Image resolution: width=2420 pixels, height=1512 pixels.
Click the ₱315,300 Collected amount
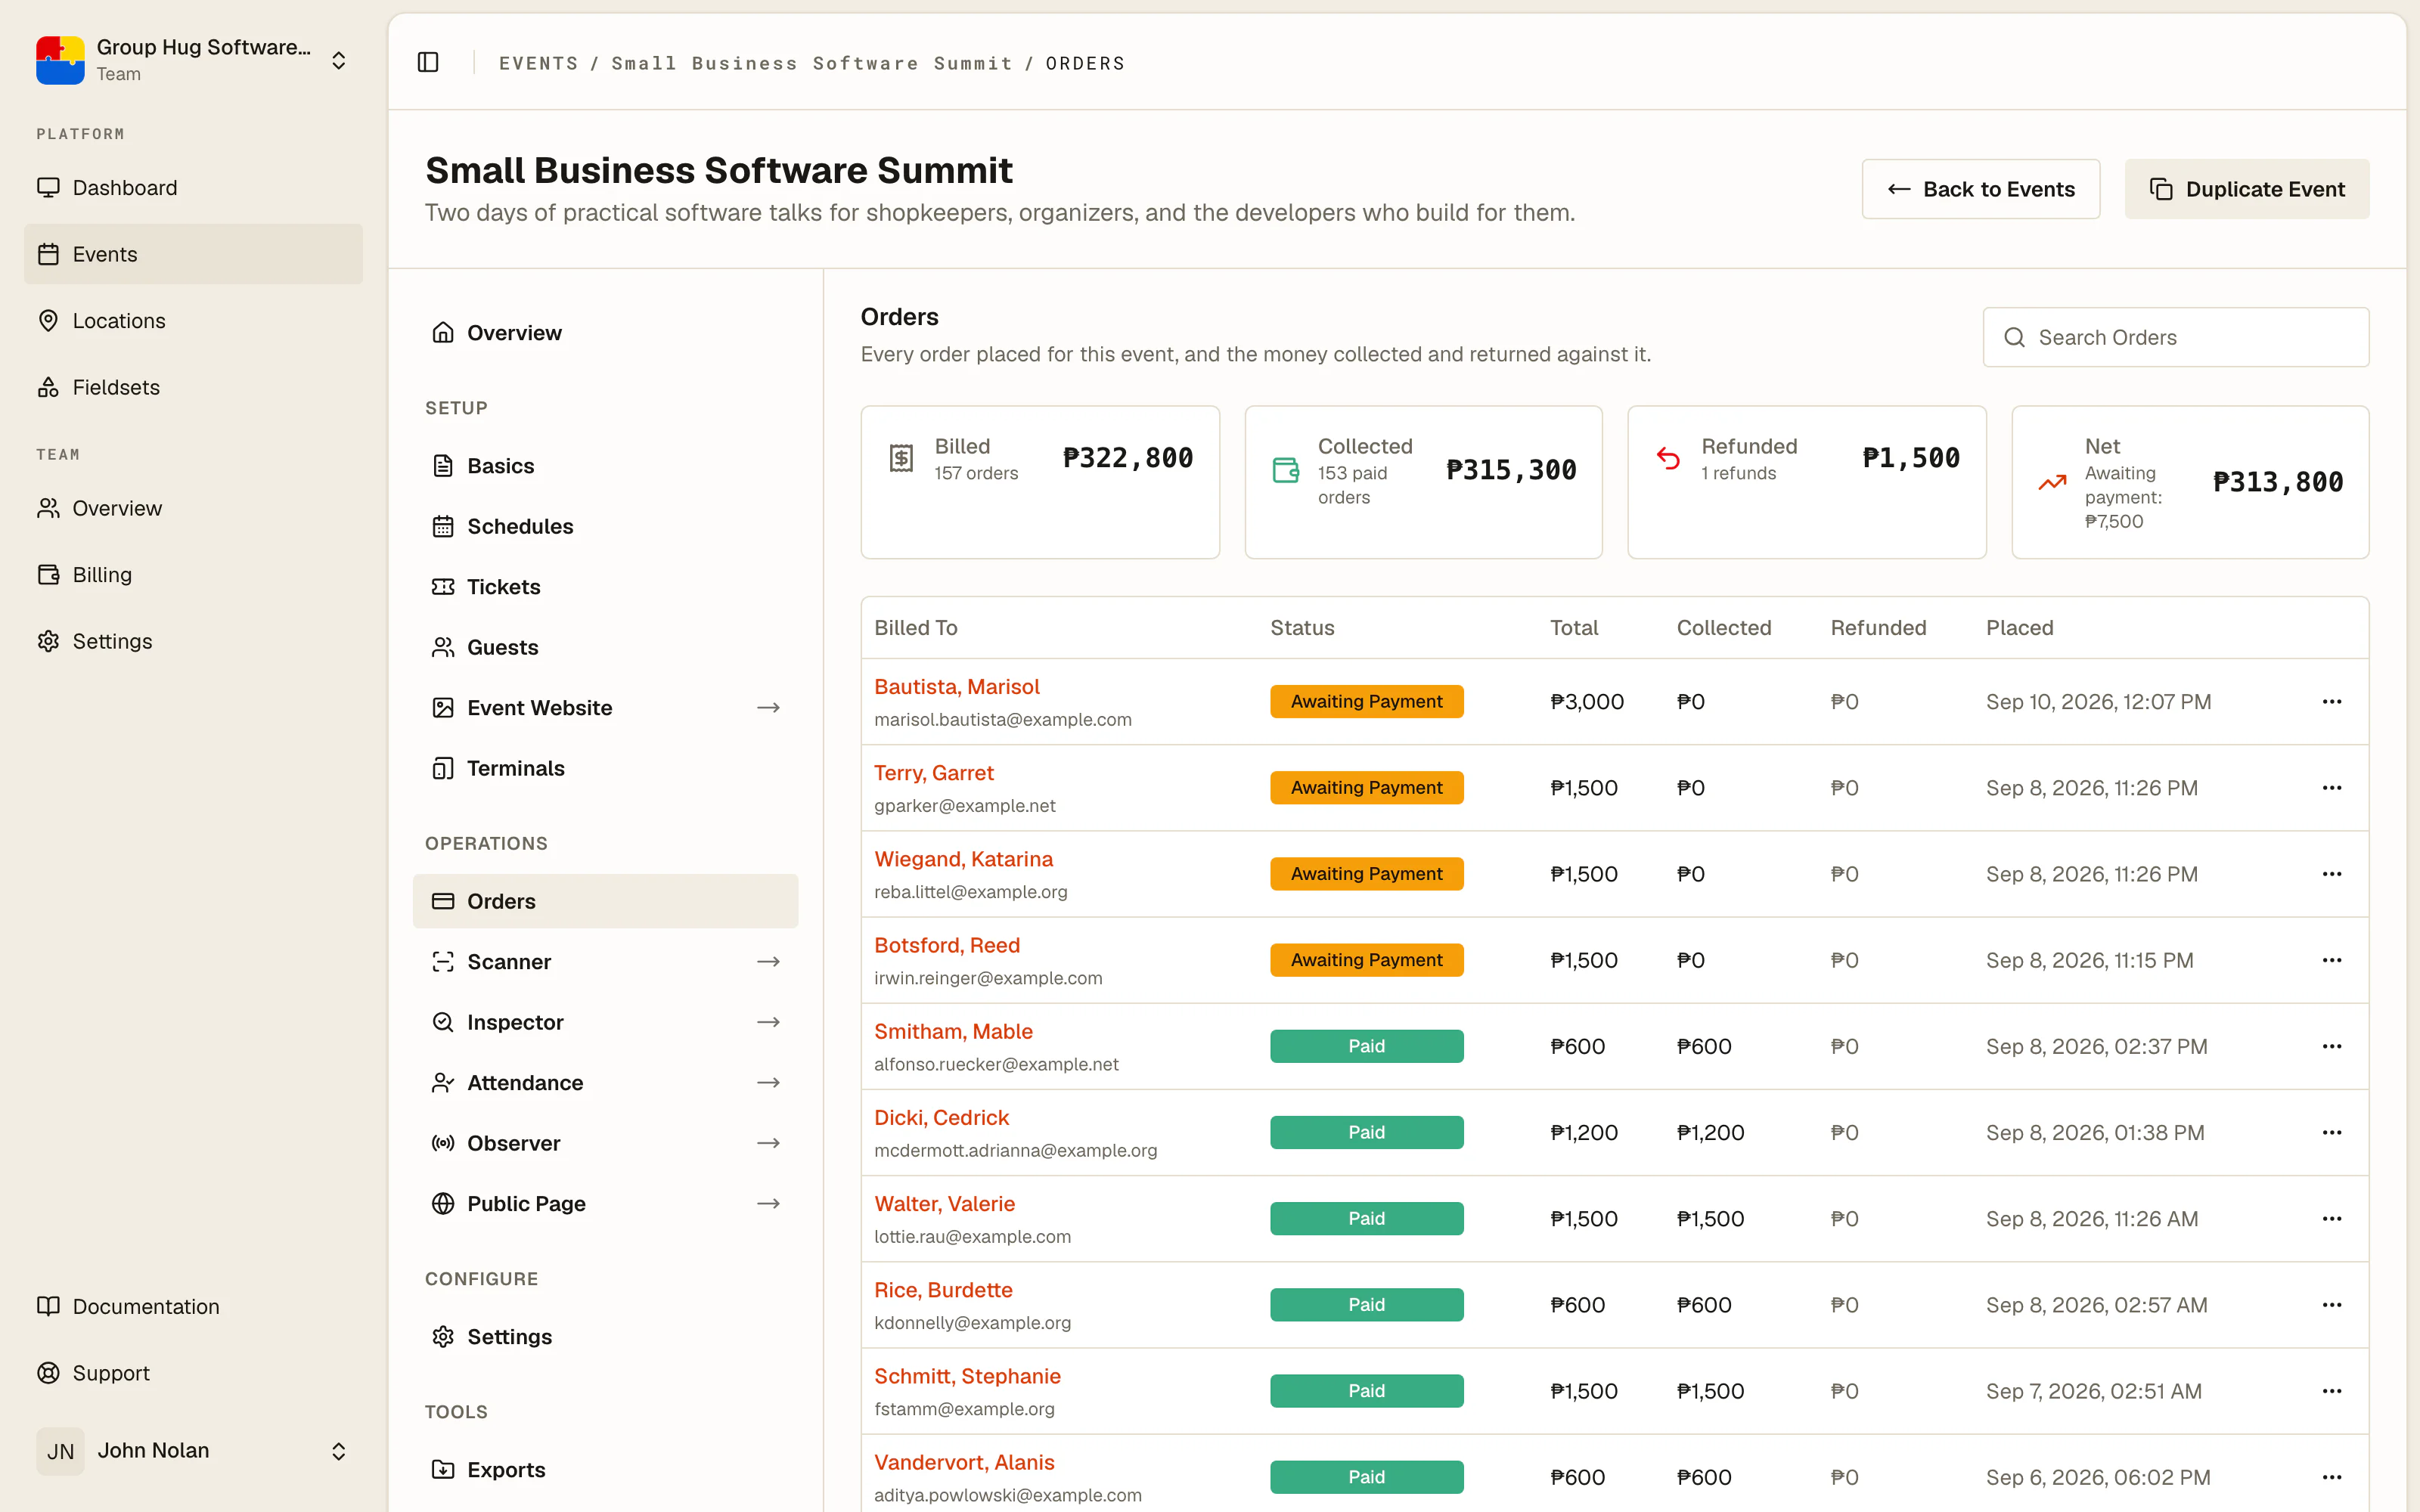pyautogui.click(x=1511, y=470)
